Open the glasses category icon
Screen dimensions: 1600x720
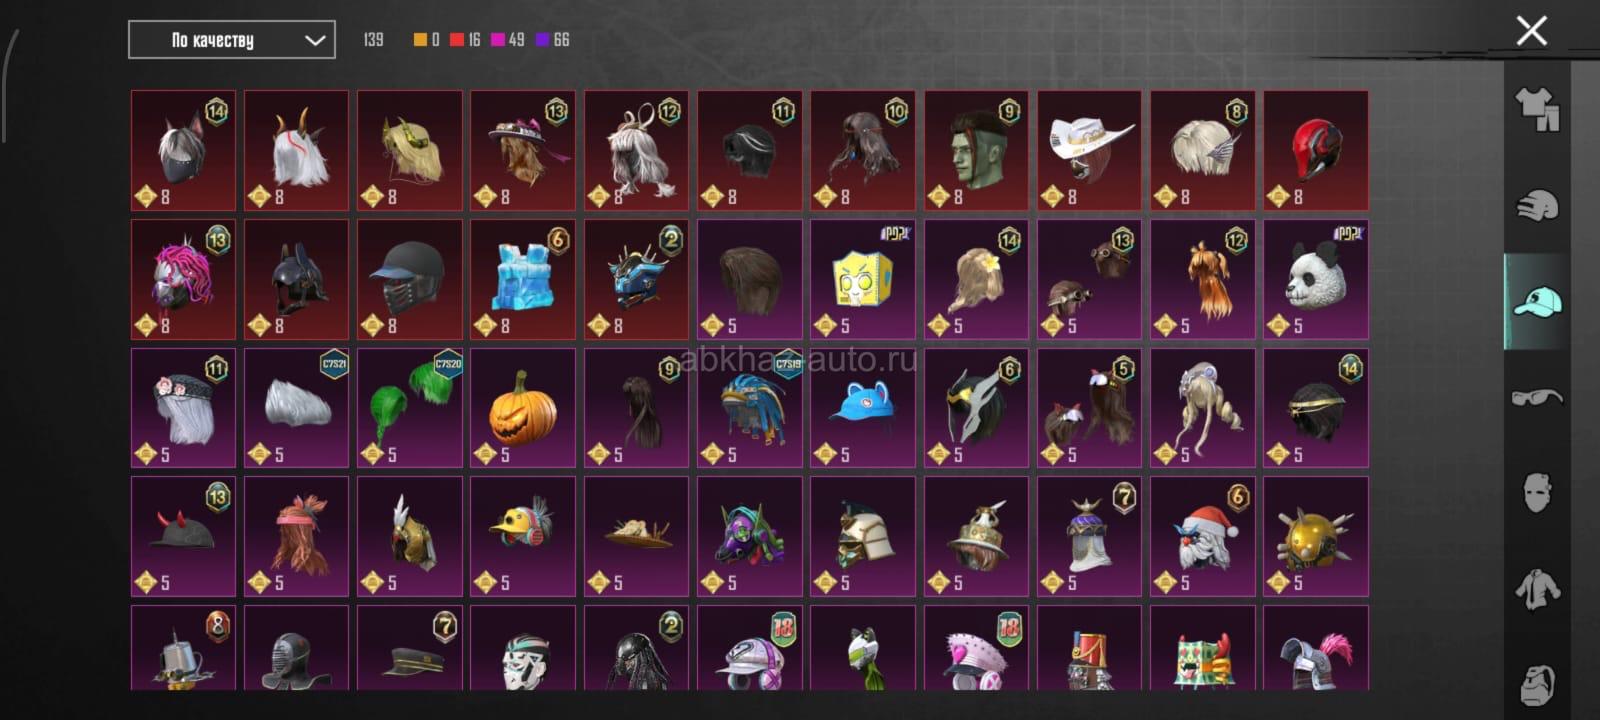(1537, 397)
